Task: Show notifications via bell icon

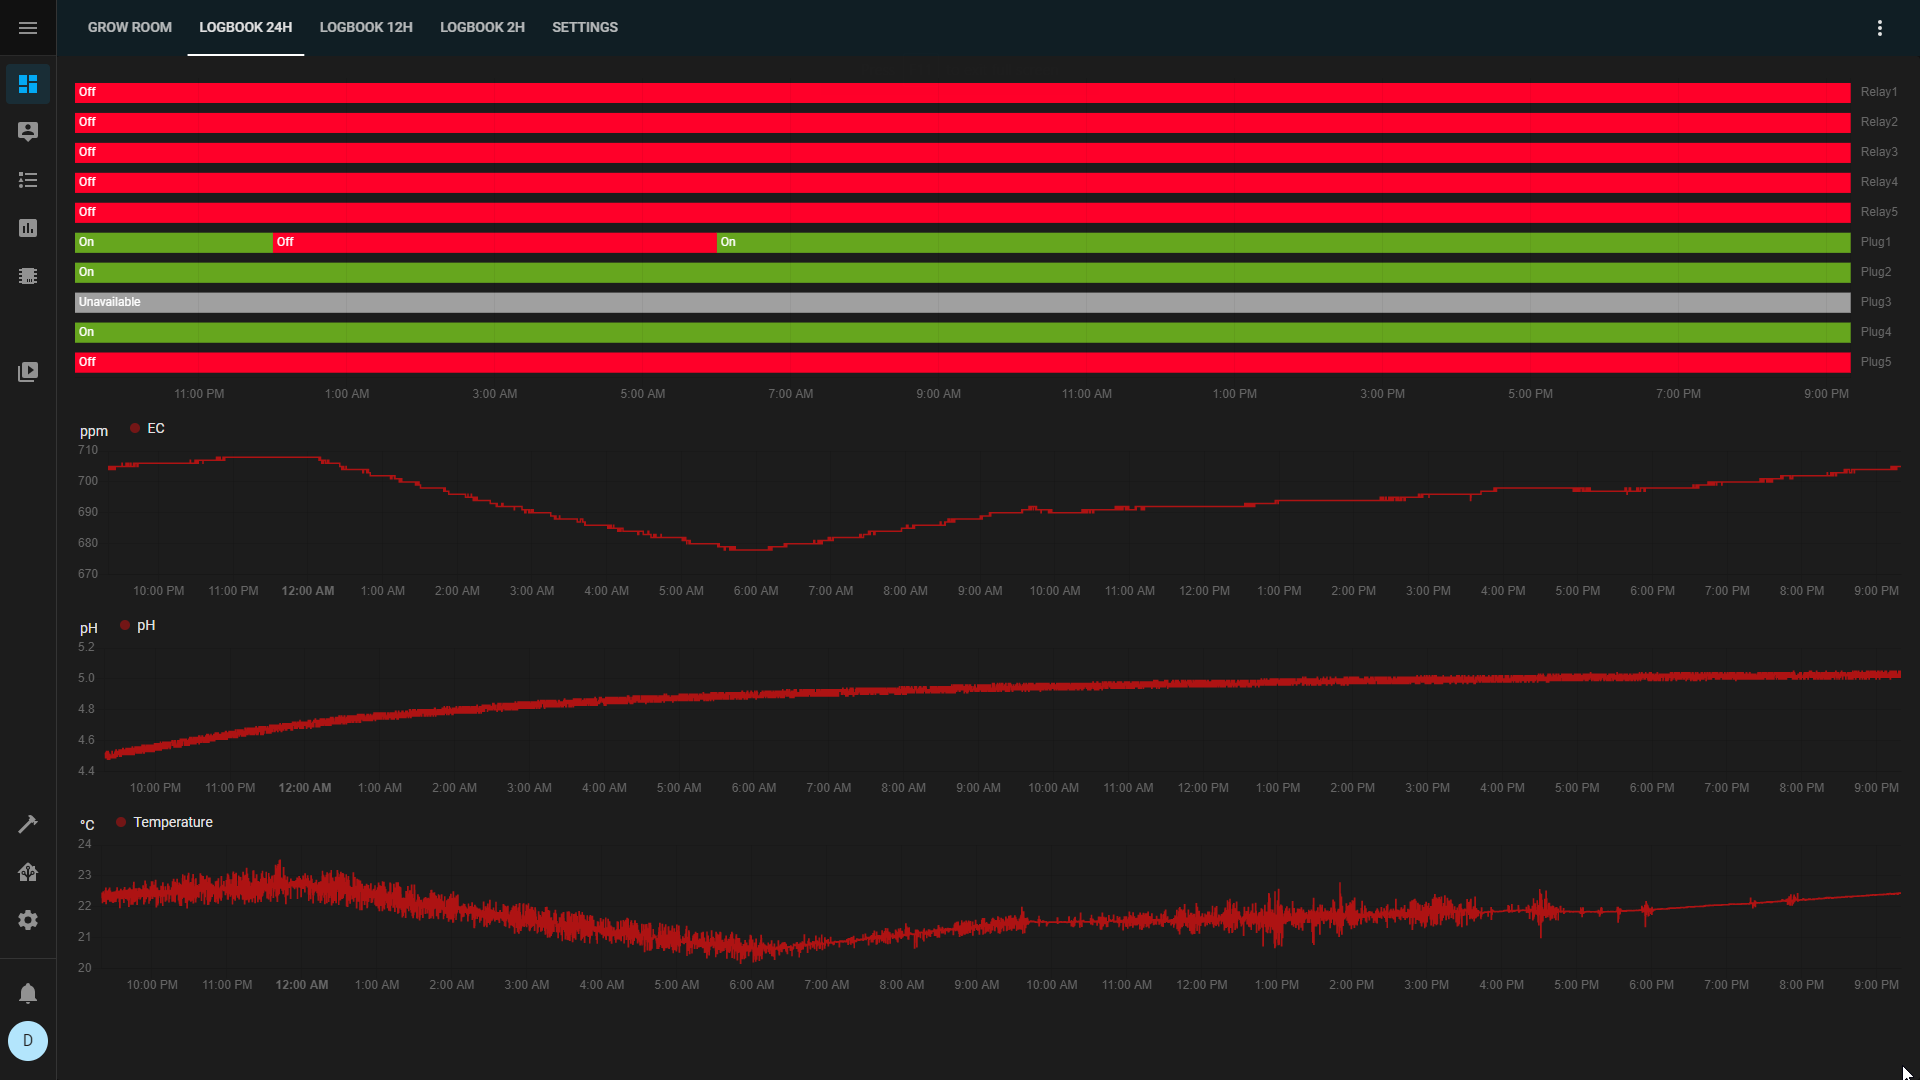Action: point(28,993)
